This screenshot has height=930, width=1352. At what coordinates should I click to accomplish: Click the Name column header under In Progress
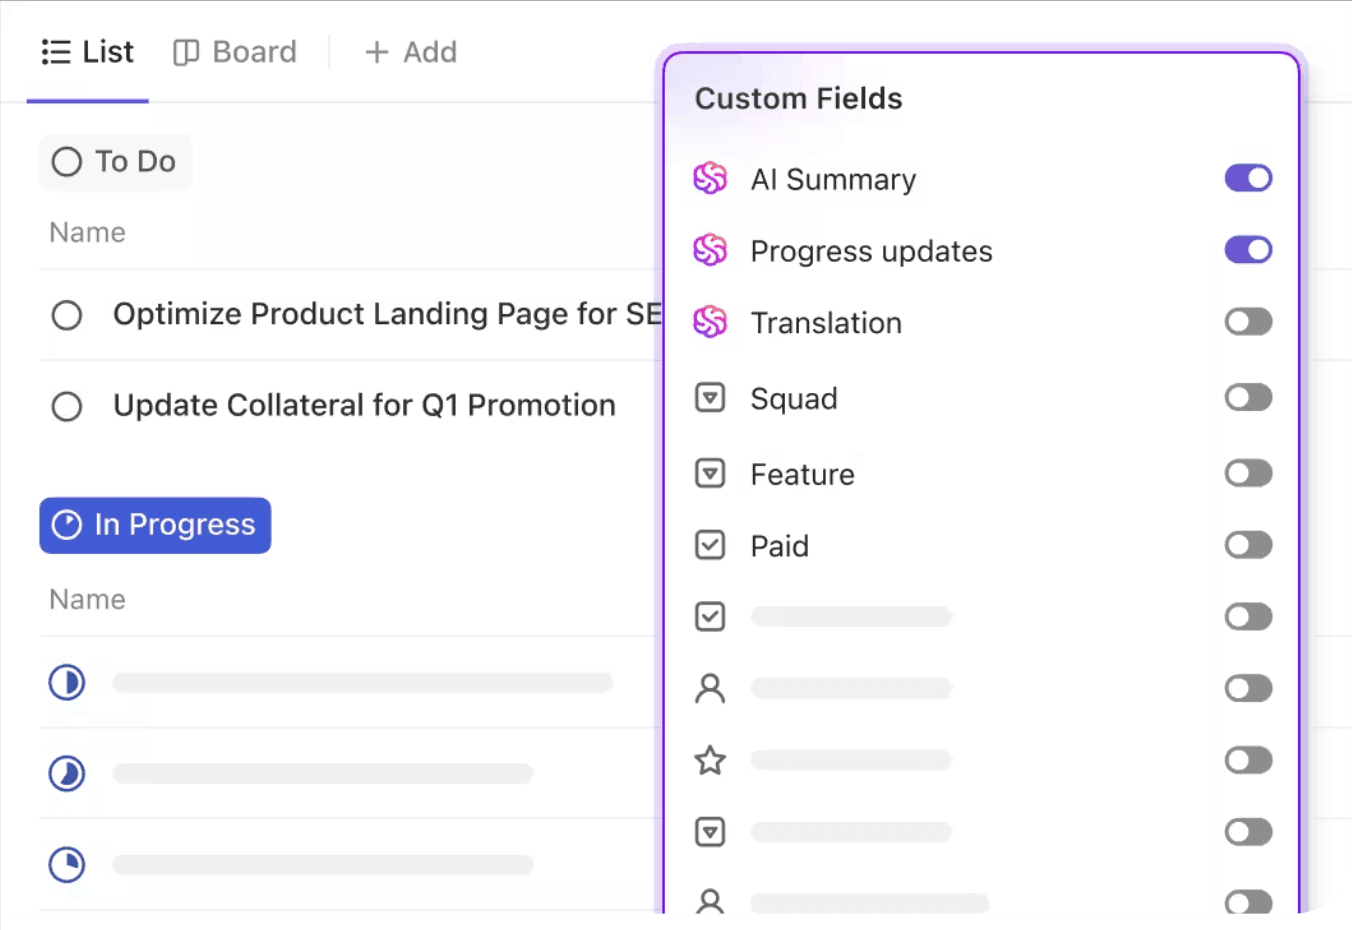pyautogui.click(x=88, y=600)
